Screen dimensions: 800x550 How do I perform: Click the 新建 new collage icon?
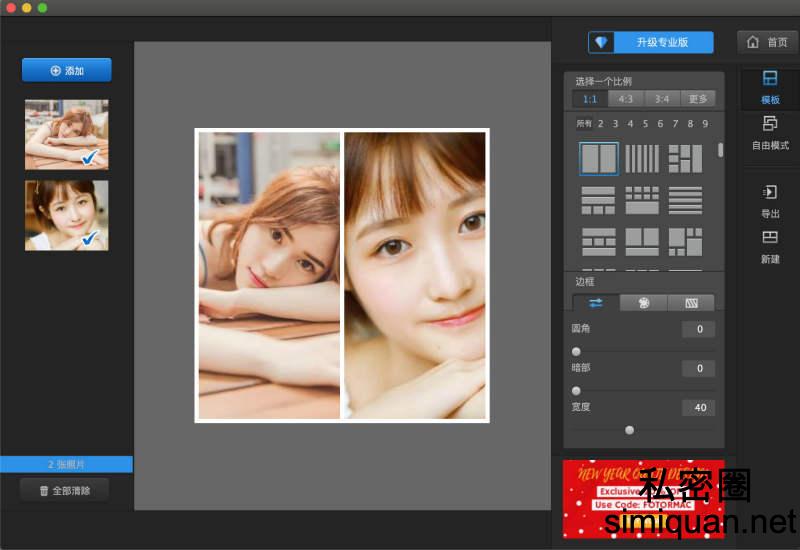(x=770, y=245)
